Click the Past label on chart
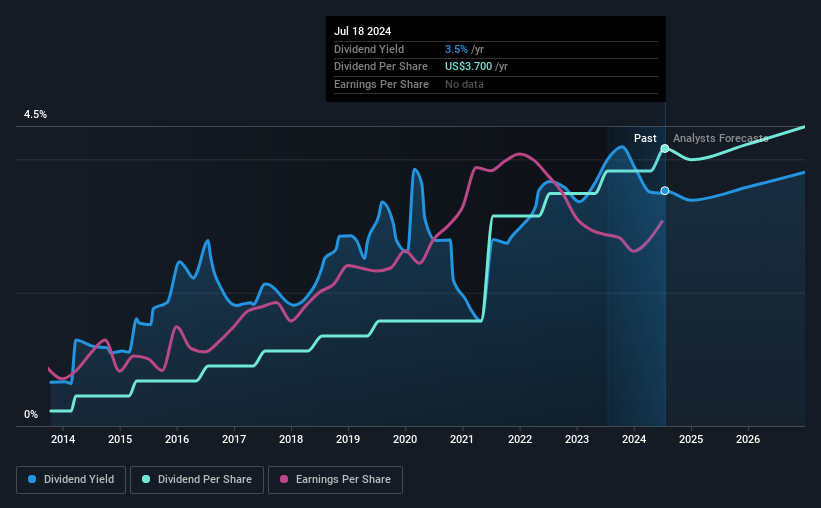821x508 pixels. [645, 138]
